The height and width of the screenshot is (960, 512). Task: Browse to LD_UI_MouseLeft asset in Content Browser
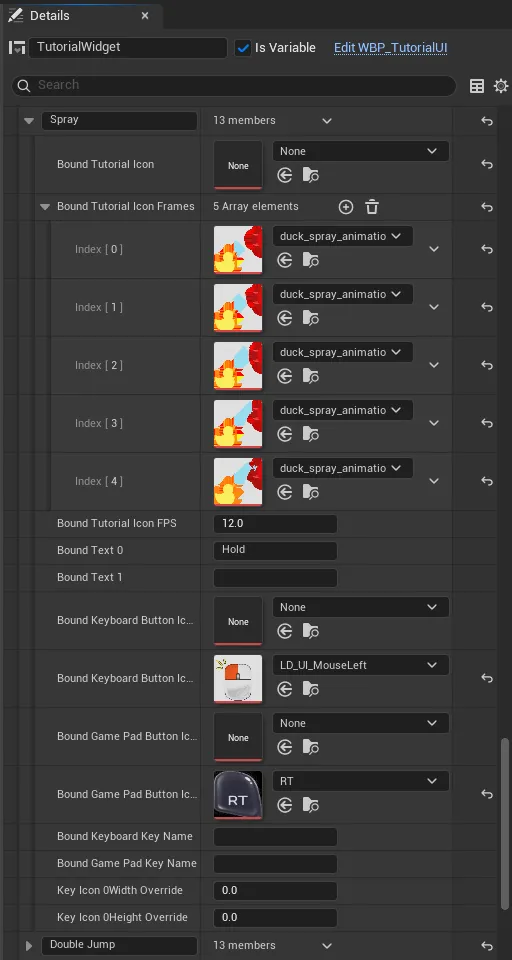click(x=311, y=689)
